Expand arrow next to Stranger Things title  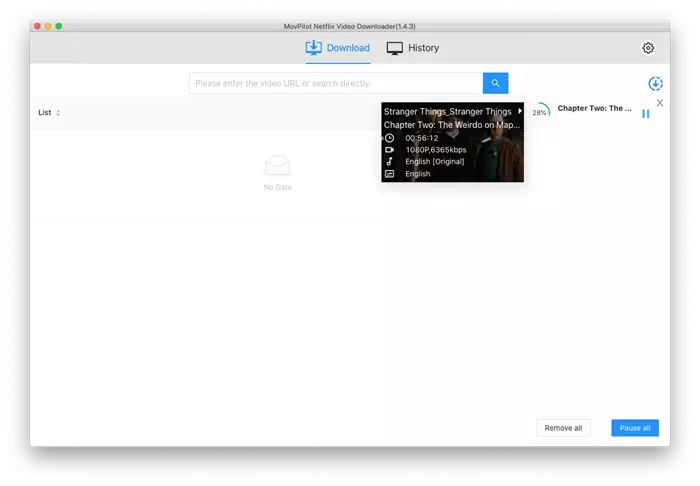coord(520,112)
